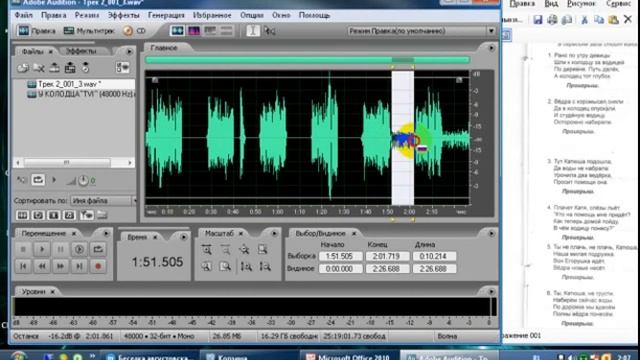Click Zoom Out Horizontally icon
Viewport: 640px width, 360px height.
tap(225, 249)
